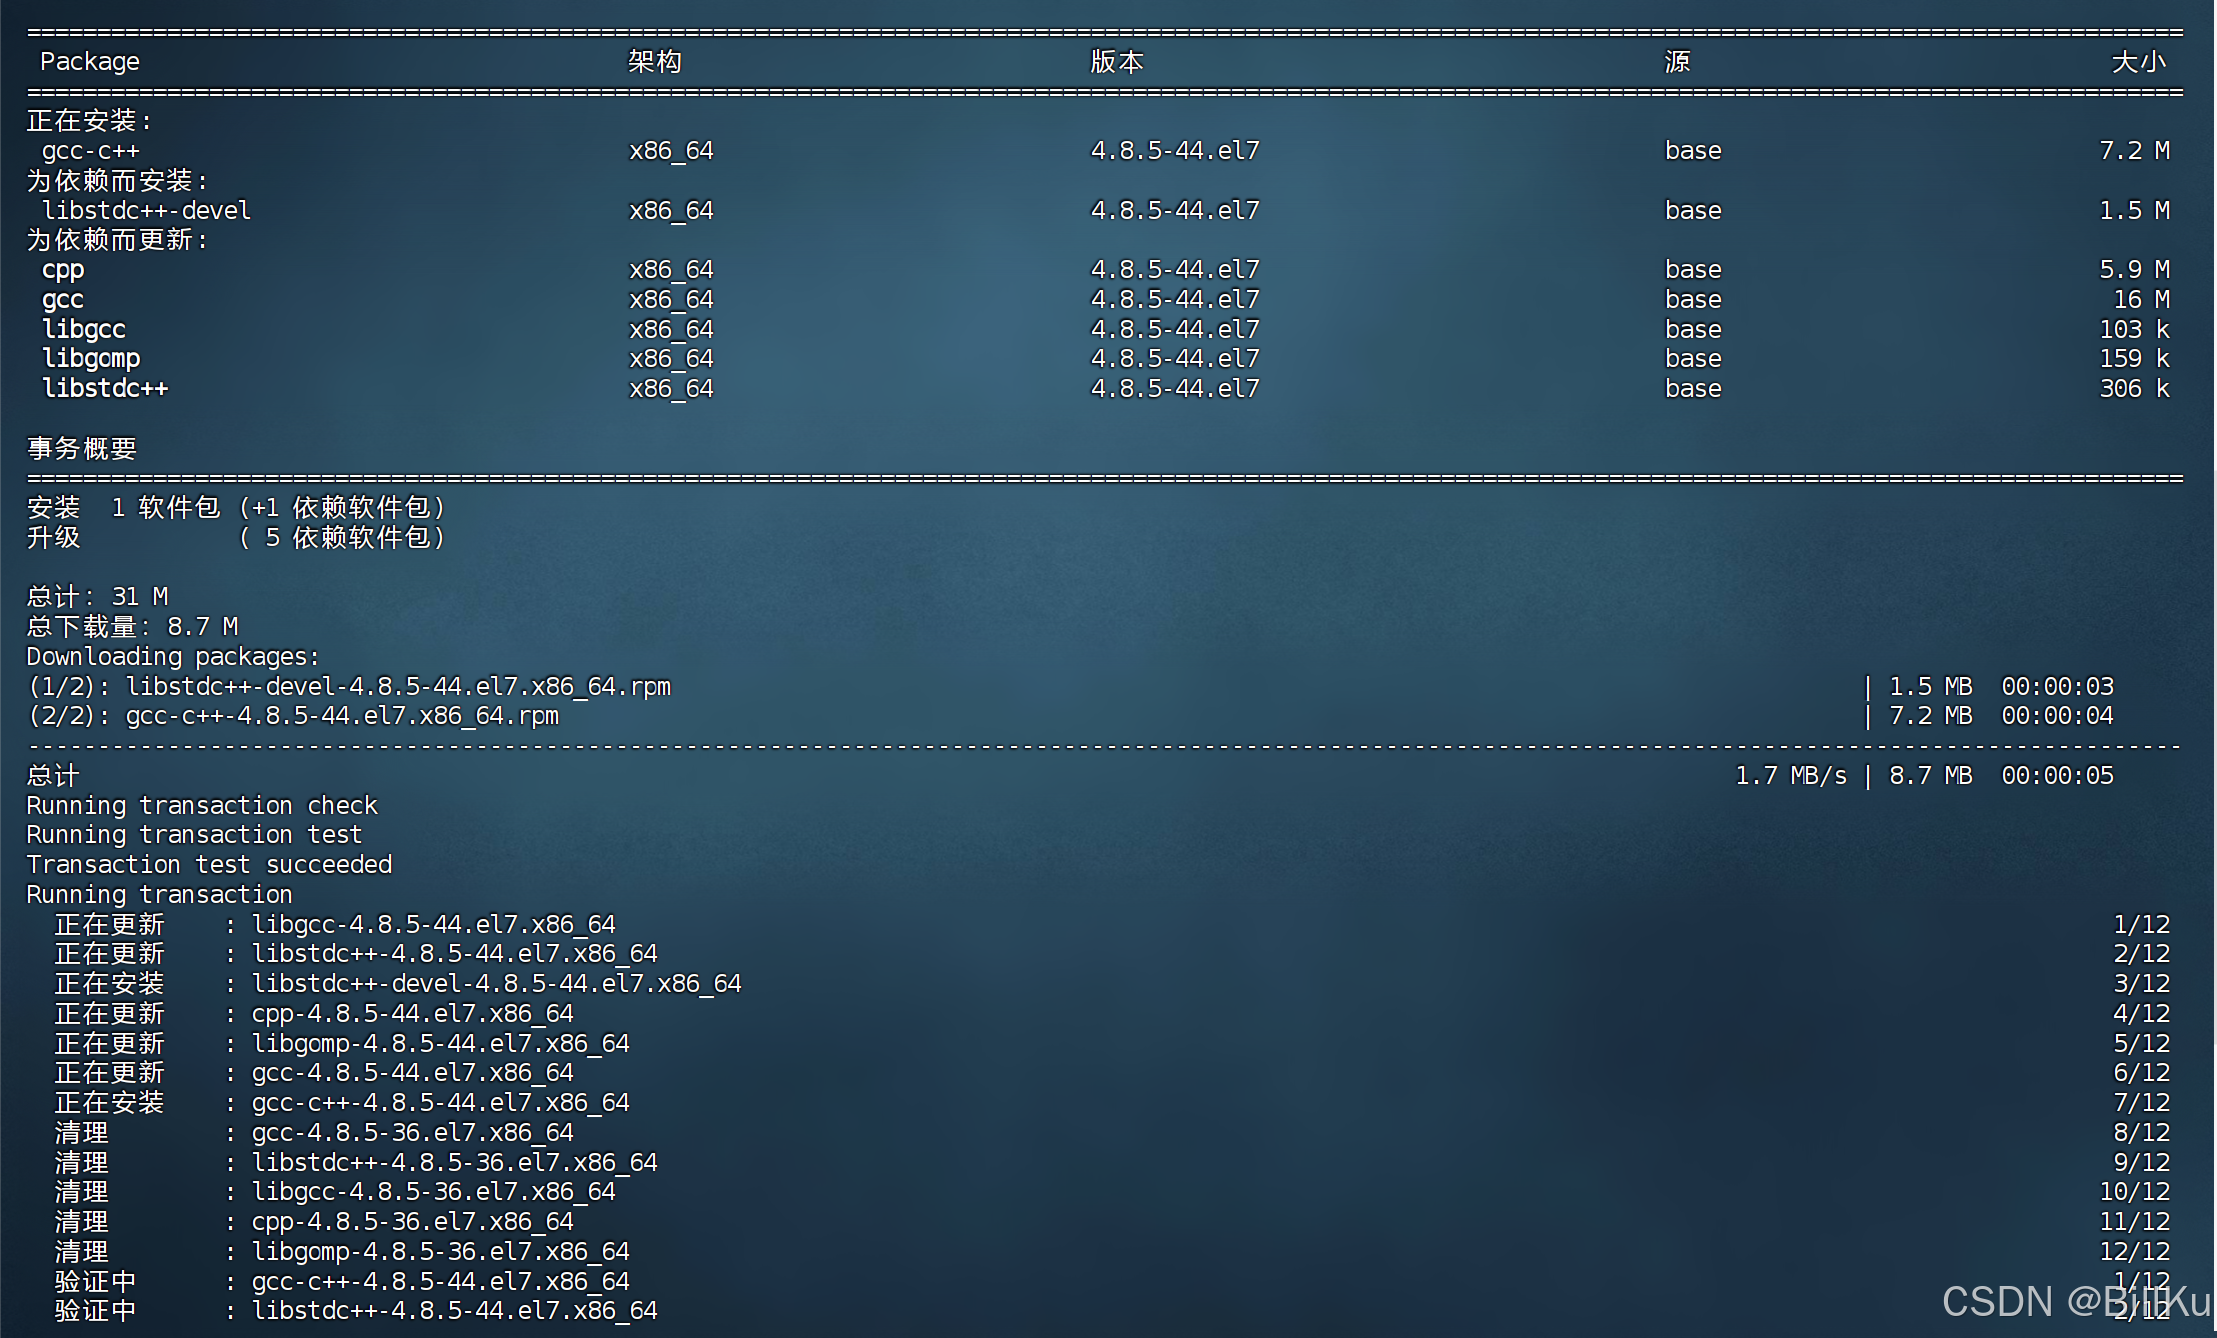Click the '正在安装:' section label in package table
This screenshot has width=2217, height=1338.
click(x=89, y=121)
